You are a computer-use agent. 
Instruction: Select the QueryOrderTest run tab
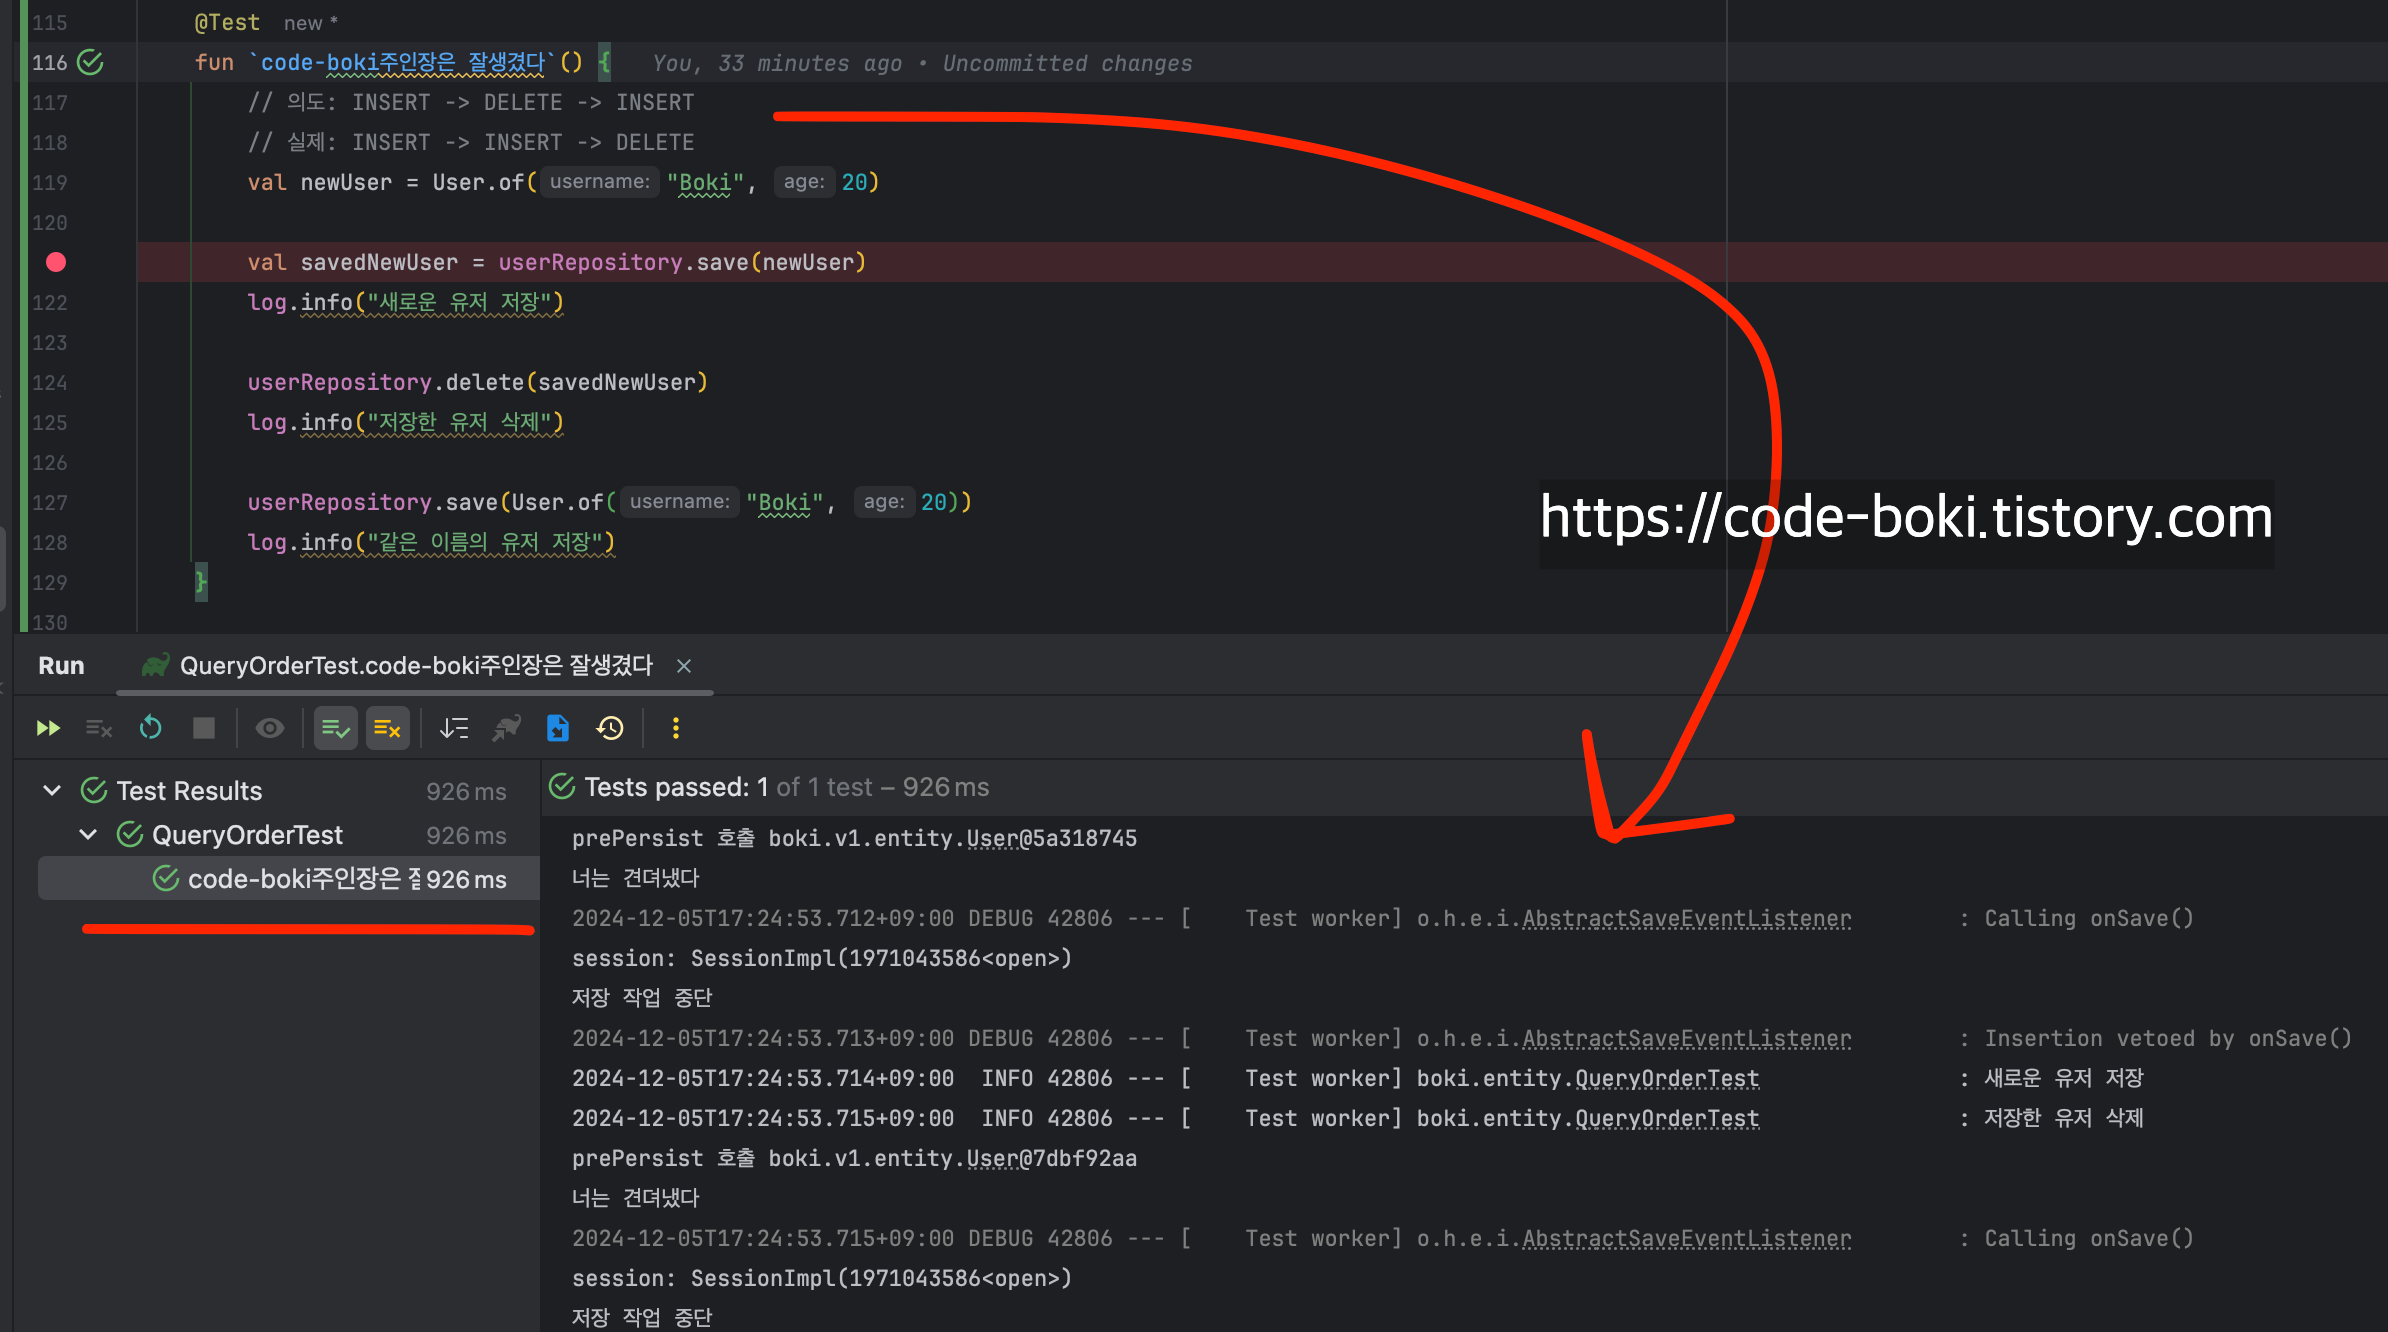click(415, 666)
